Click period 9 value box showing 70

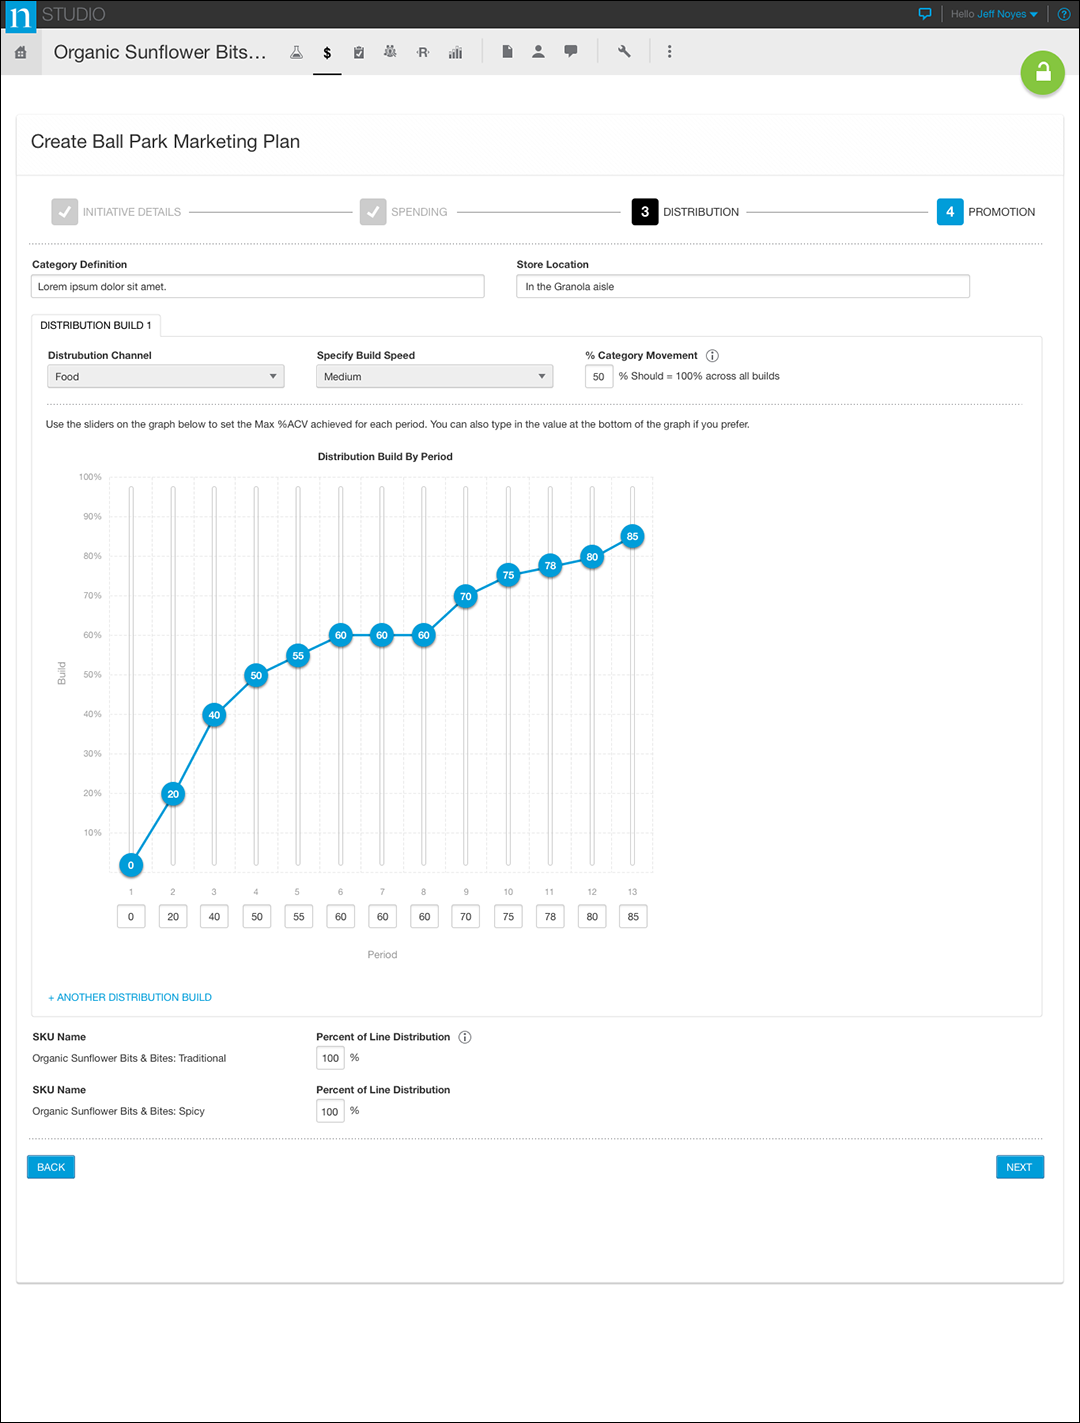click(466, 917)
